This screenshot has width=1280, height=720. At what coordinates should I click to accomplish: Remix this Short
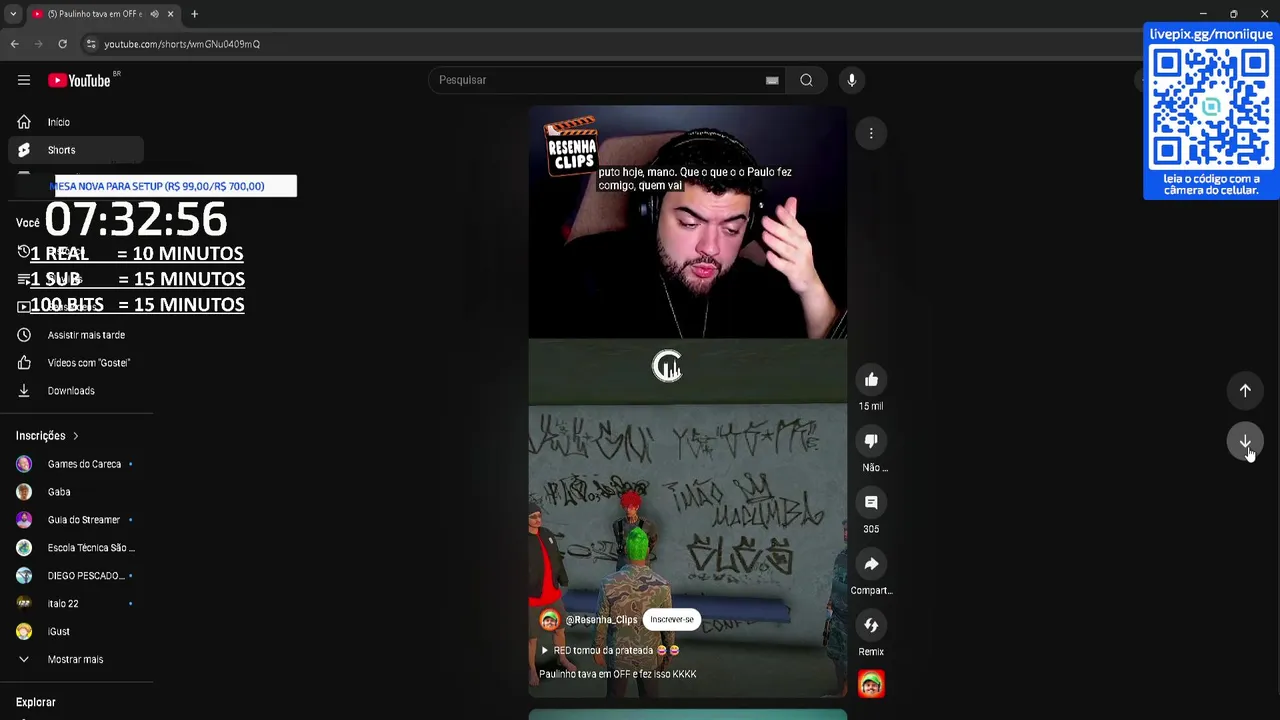tap(871, 625)
